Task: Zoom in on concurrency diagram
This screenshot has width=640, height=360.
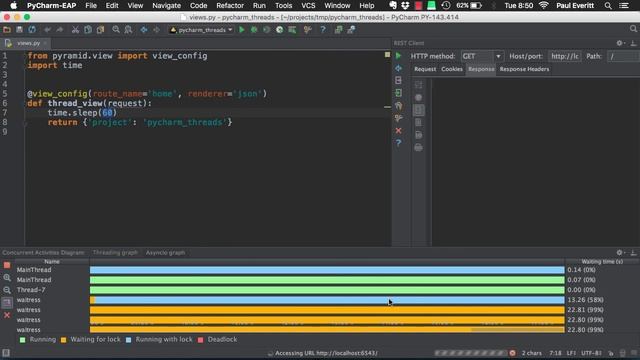Action: (x=7, y=278)
